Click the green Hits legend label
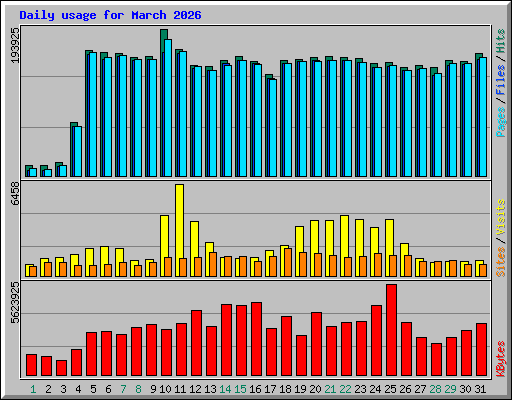This screenshot has width=512, height=400. (x=501, y=41)
